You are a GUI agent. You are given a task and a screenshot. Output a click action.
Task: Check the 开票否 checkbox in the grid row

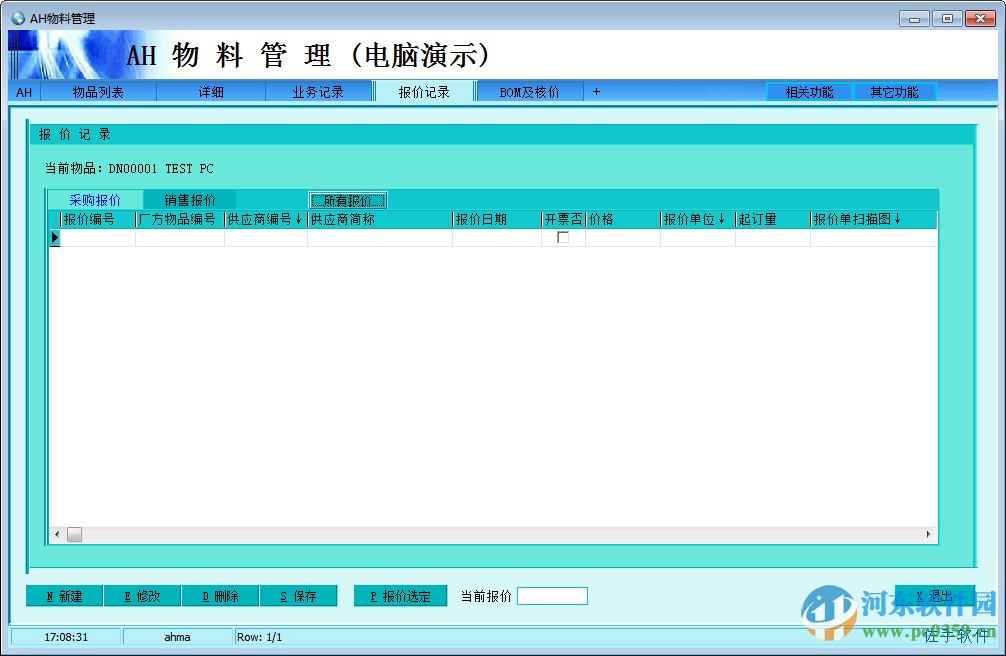coord(562,236)
